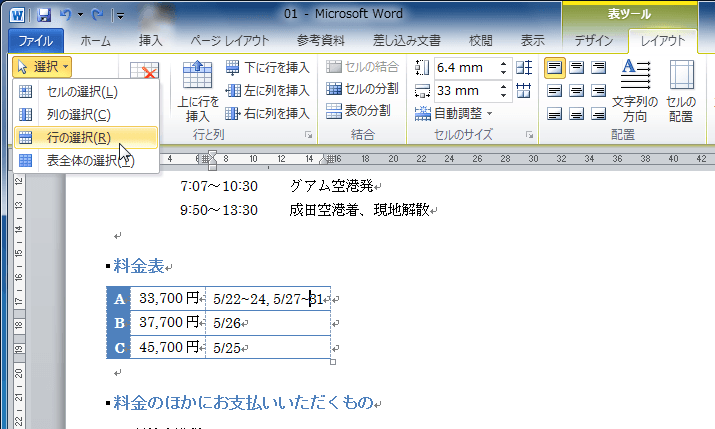The image size is (715, 429).
Task: Open the 行と列 dialog launcher
Action: pos(309,135)
